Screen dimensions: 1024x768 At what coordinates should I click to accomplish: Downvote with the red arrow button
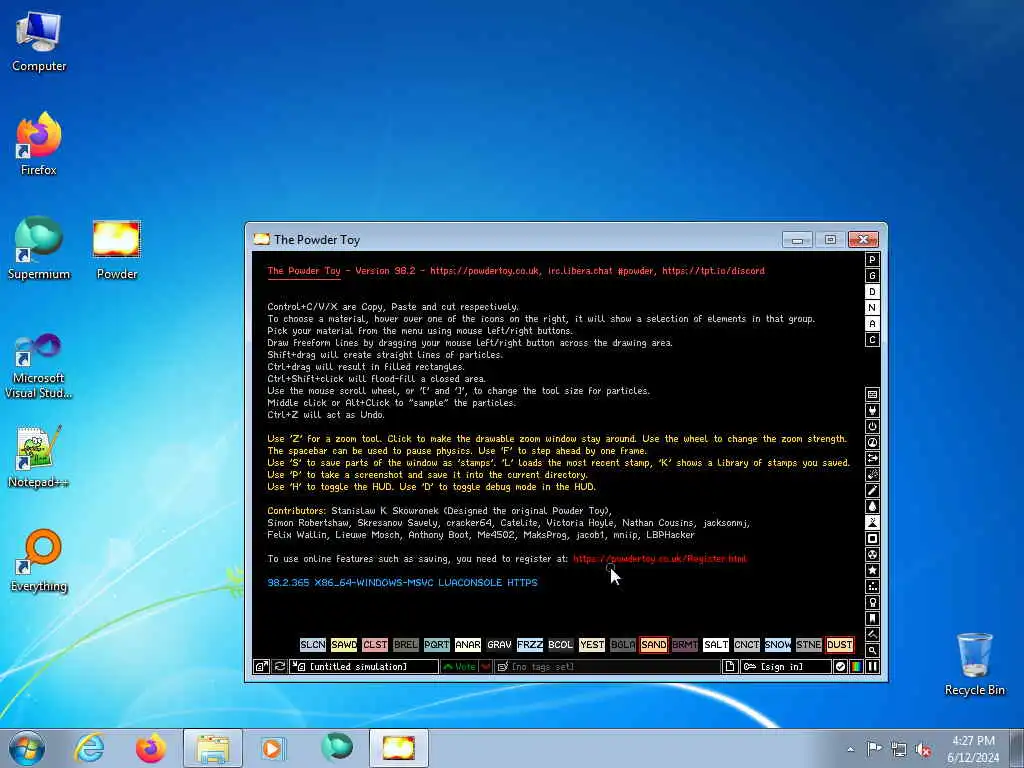click(x=485, y=666)
